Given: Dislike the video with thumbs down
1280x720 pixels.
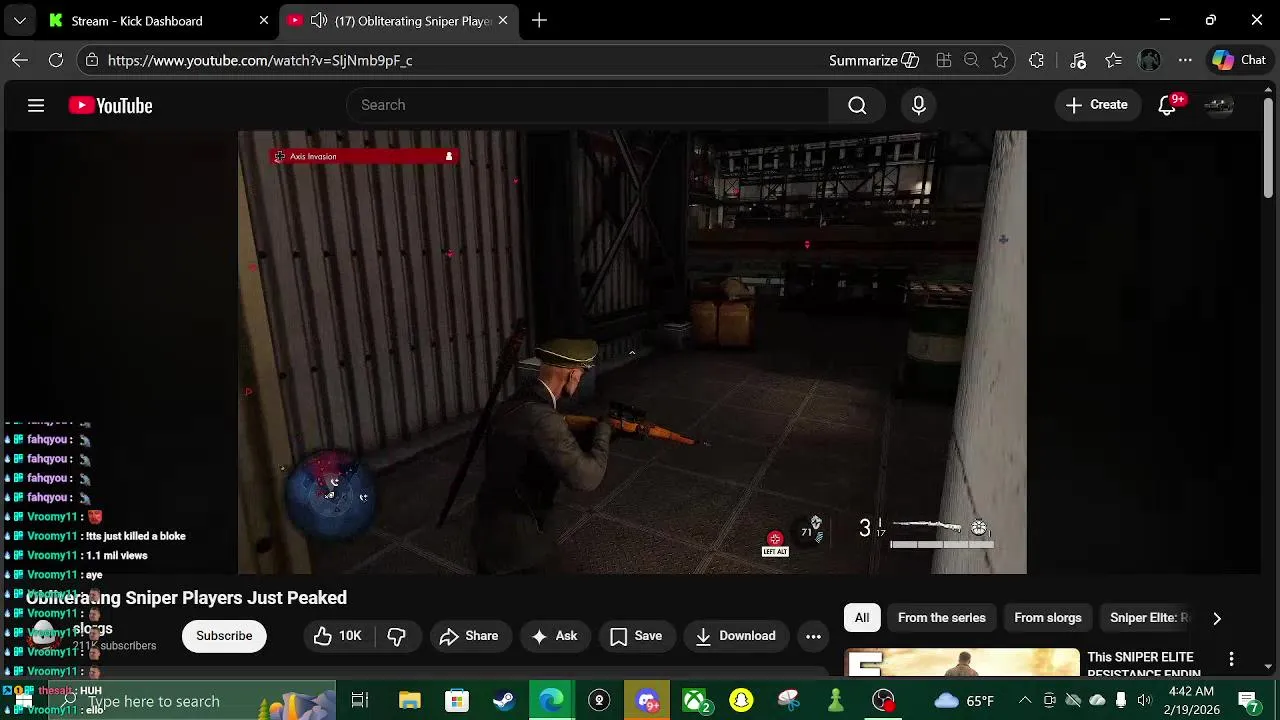Looking at the screenshot, I should tap(396, 636).
